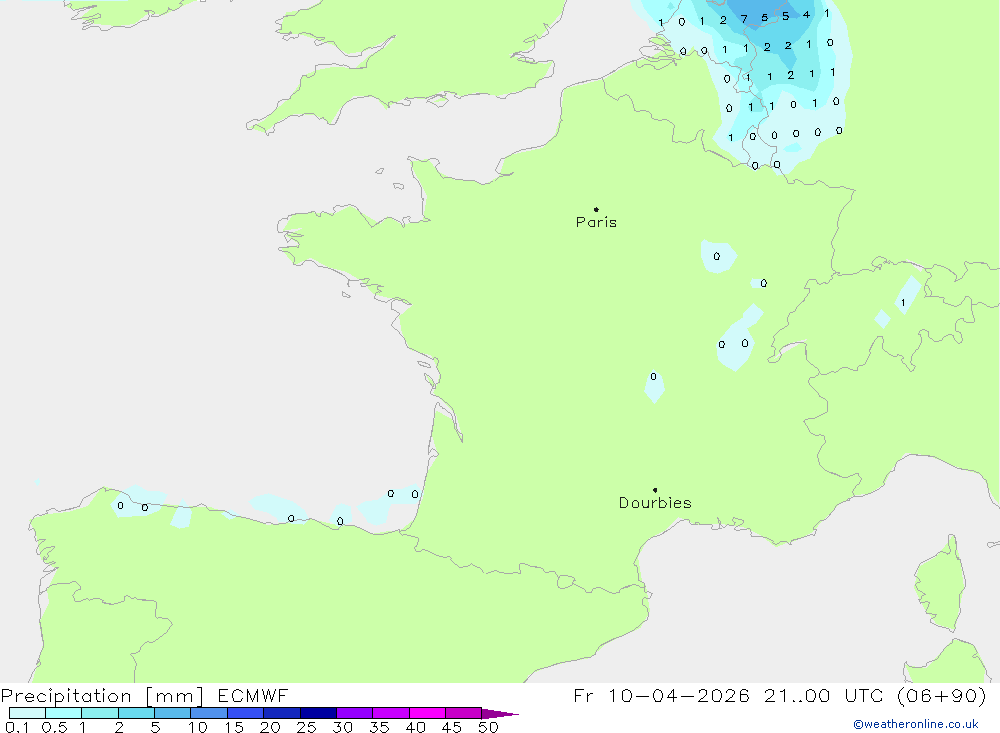Viewport: 1000px width, 733px height.
Task: Click the forecast date Fr 10-04-2026 text
Action: pyautogui.click(x=661, y=695)
